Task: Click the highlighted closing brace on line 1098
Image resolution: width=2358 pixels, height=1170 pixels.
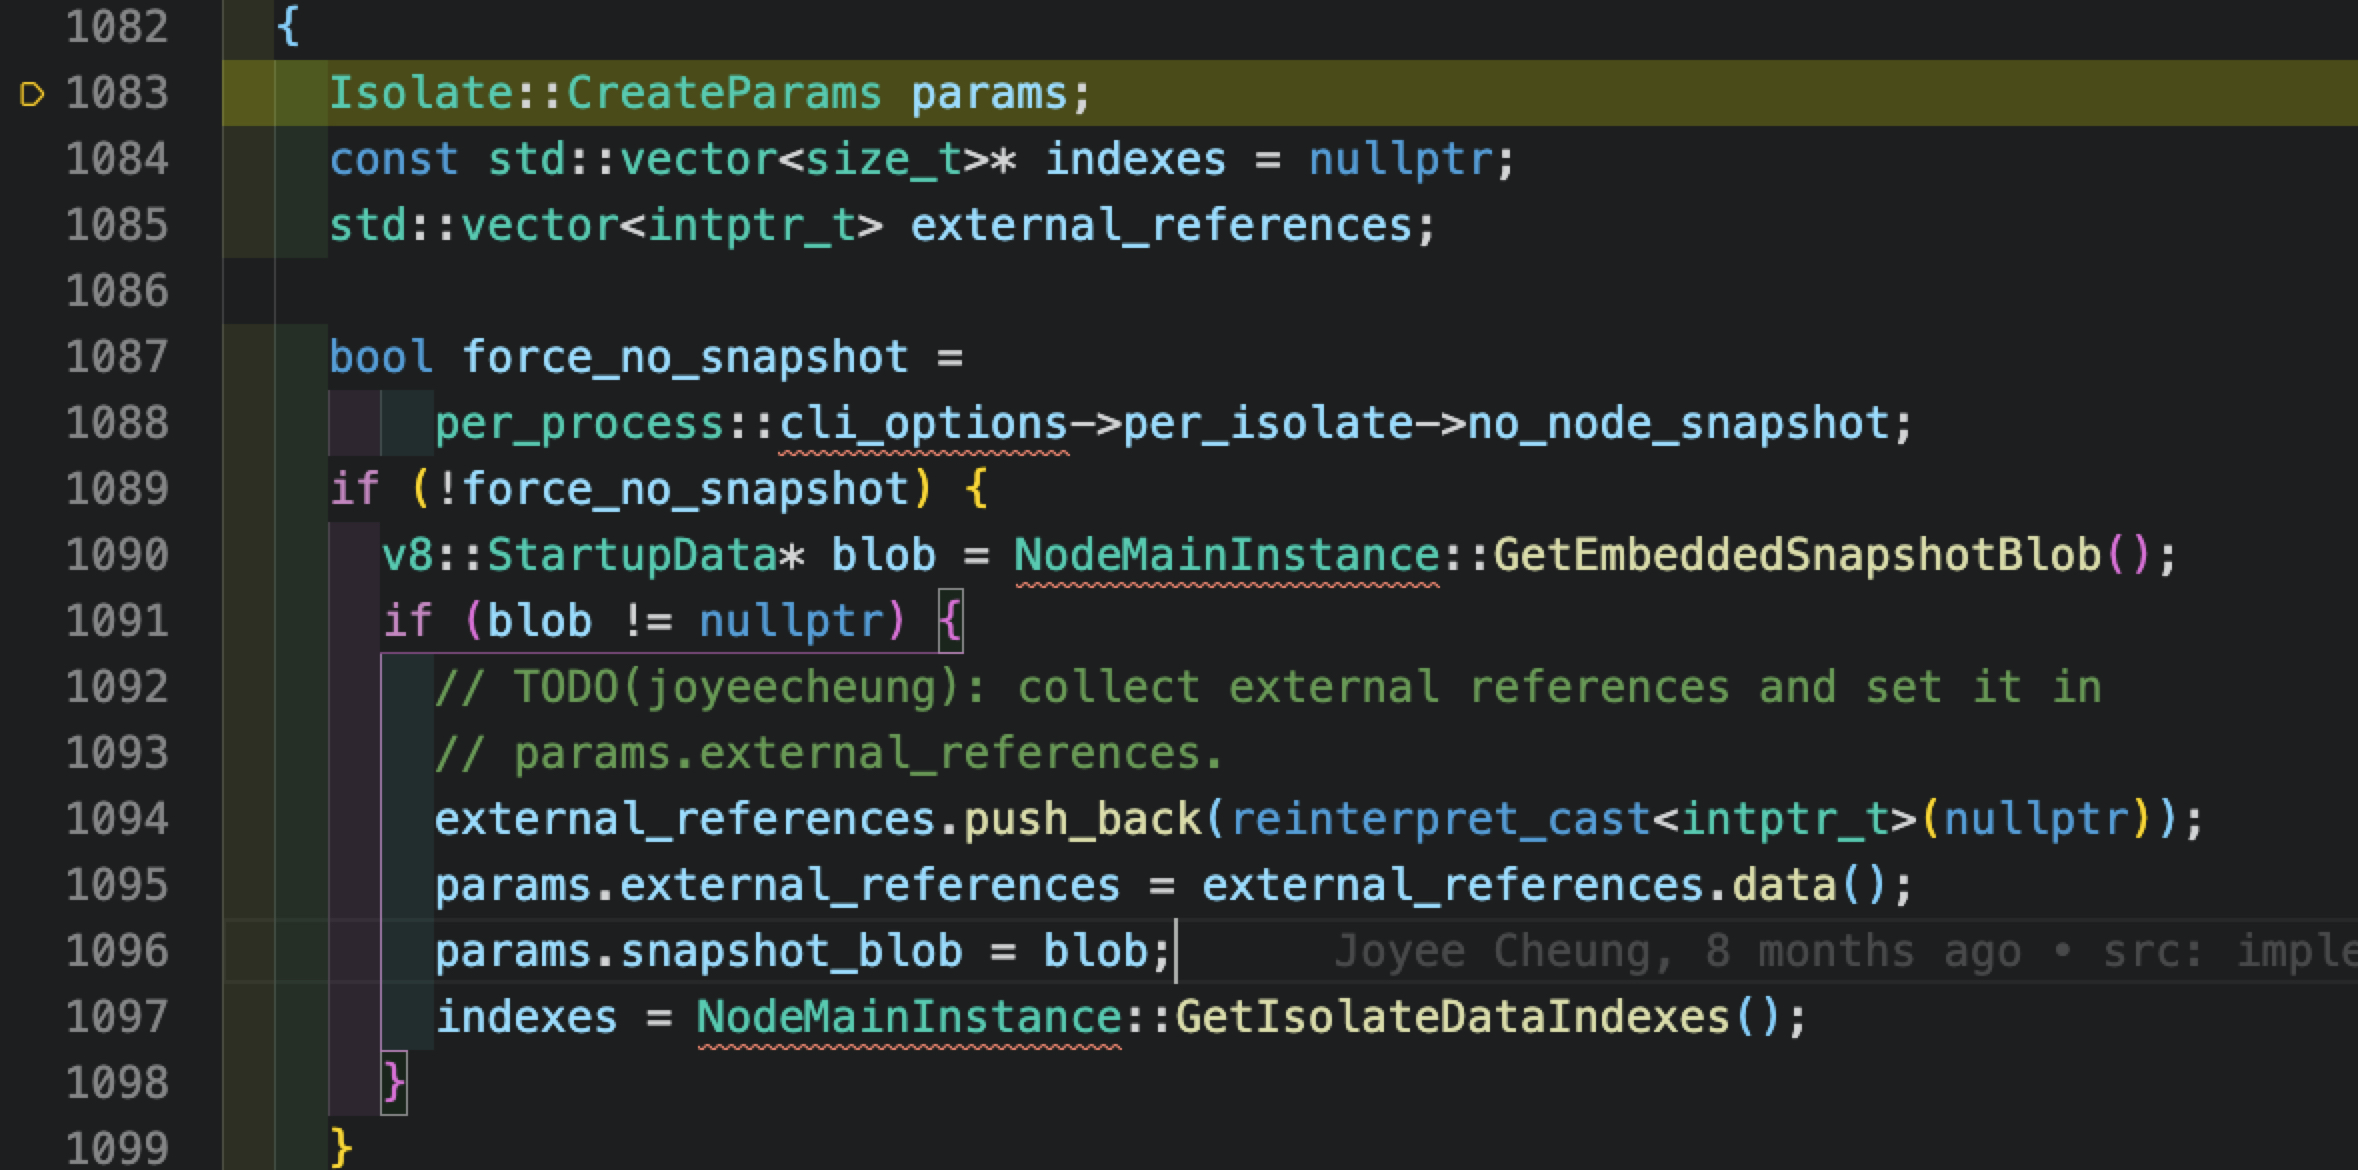Action: click(395, 1083)
